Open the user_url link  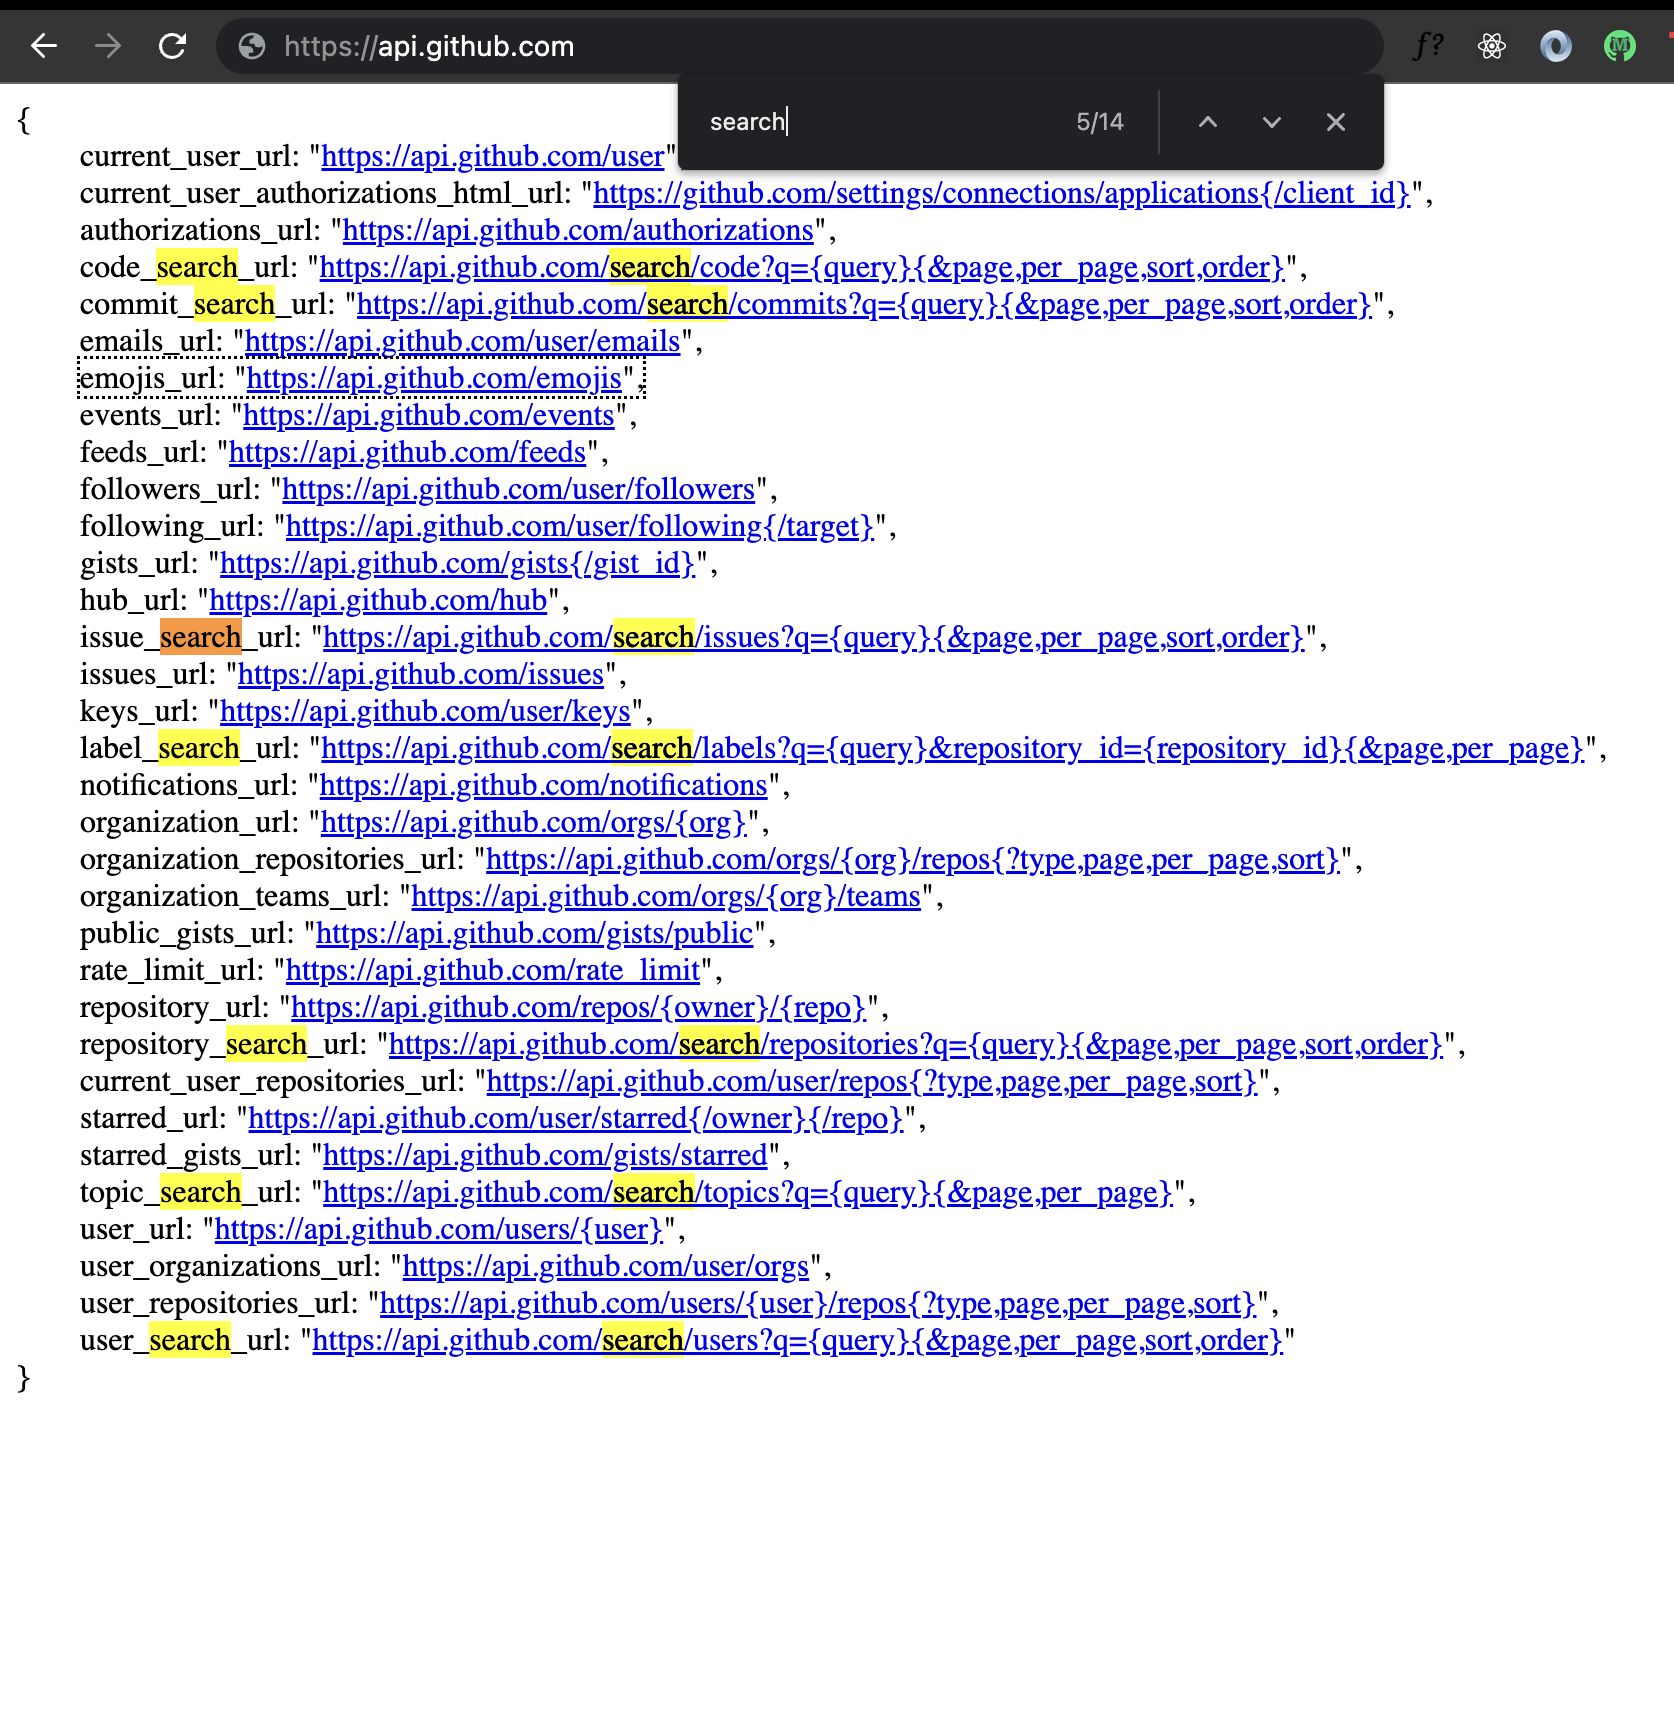coord(439,1230)
